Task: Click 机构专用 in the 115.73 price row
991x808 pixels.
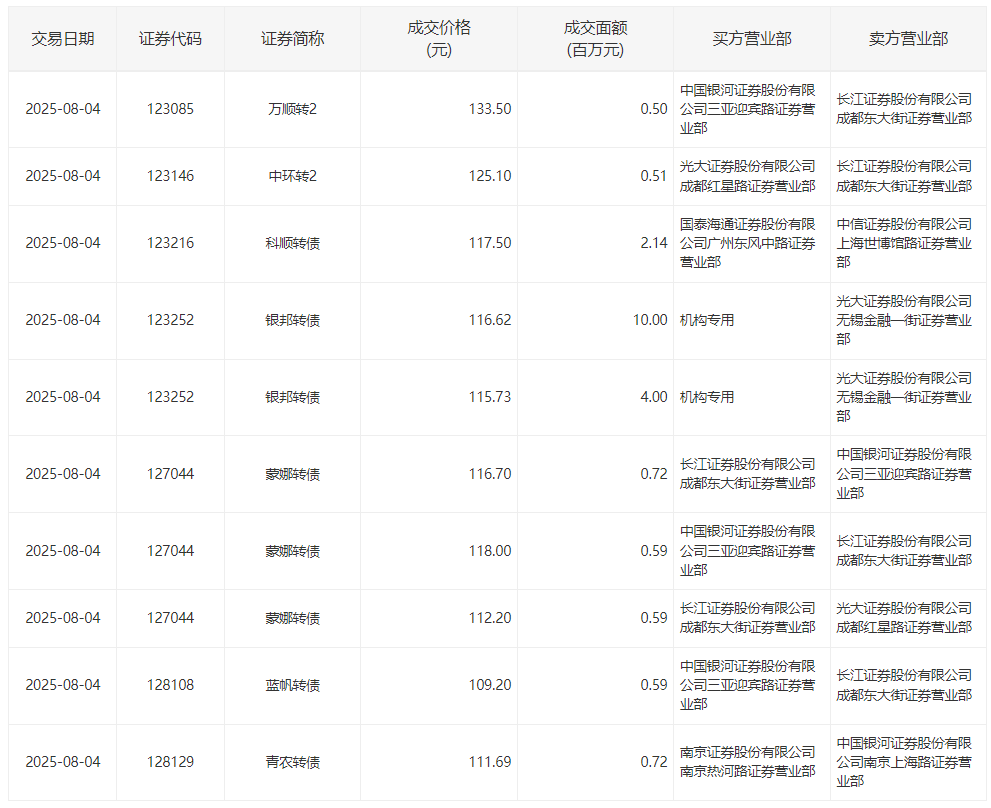Action: tap(707, 397)
